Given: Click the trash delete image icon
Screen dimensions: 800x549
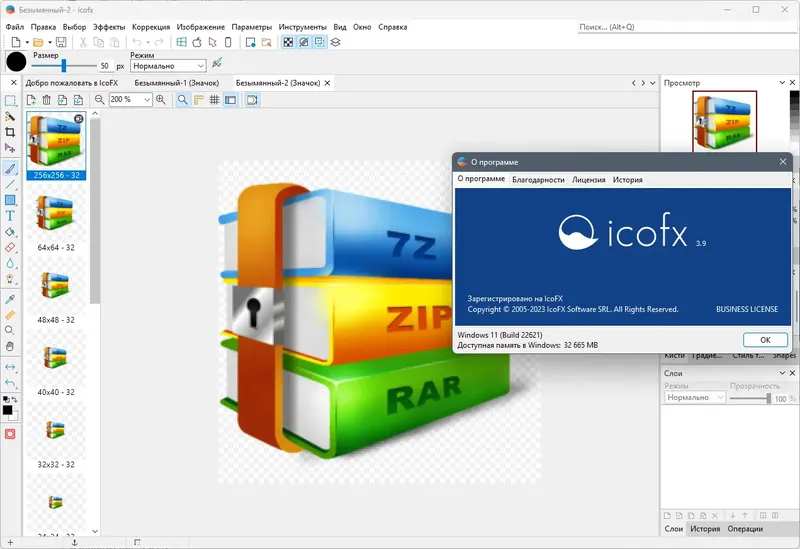Looking at the screenshot, I should coord(46,100).
